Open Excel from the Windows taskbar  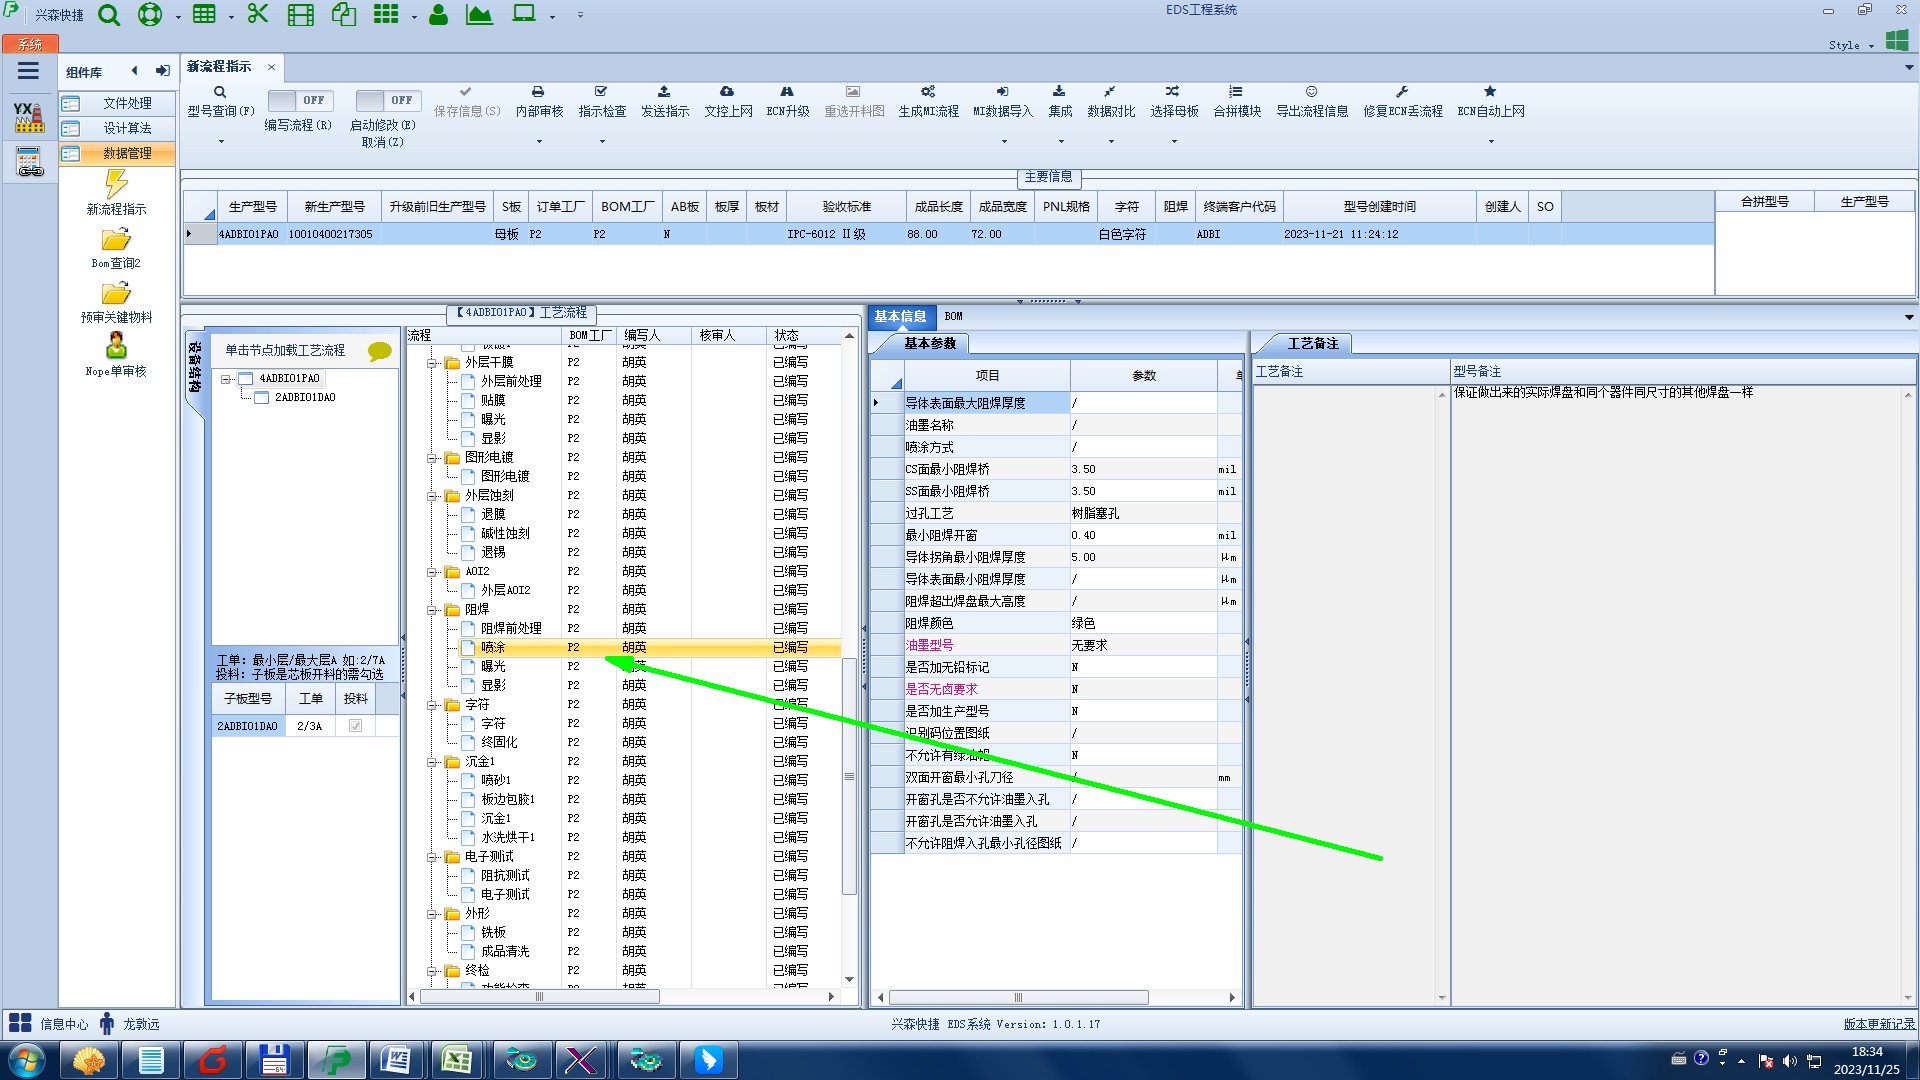[457, 1060]
